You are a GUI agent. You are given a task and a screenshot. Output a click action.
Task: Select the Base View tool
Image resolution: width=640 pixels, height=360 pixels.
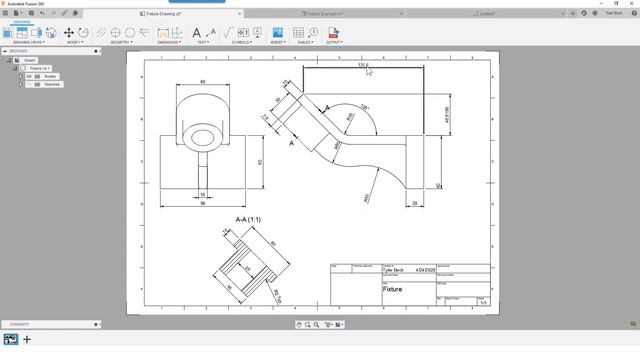coord(8,33)
